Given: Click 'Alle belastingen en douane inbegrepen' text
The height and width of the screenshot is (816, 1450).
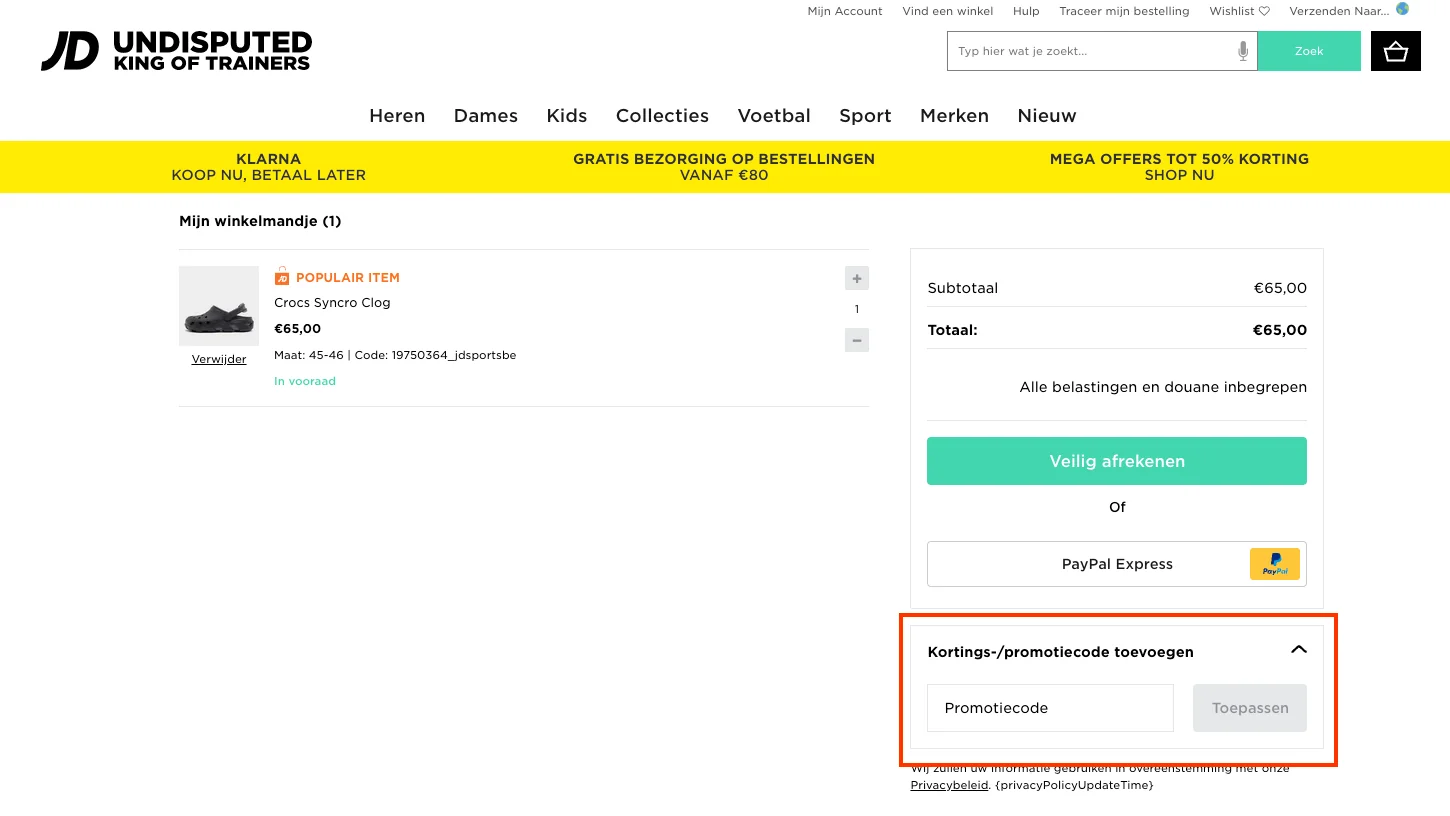Looking at the screenshot, I should pos(1163,387).
